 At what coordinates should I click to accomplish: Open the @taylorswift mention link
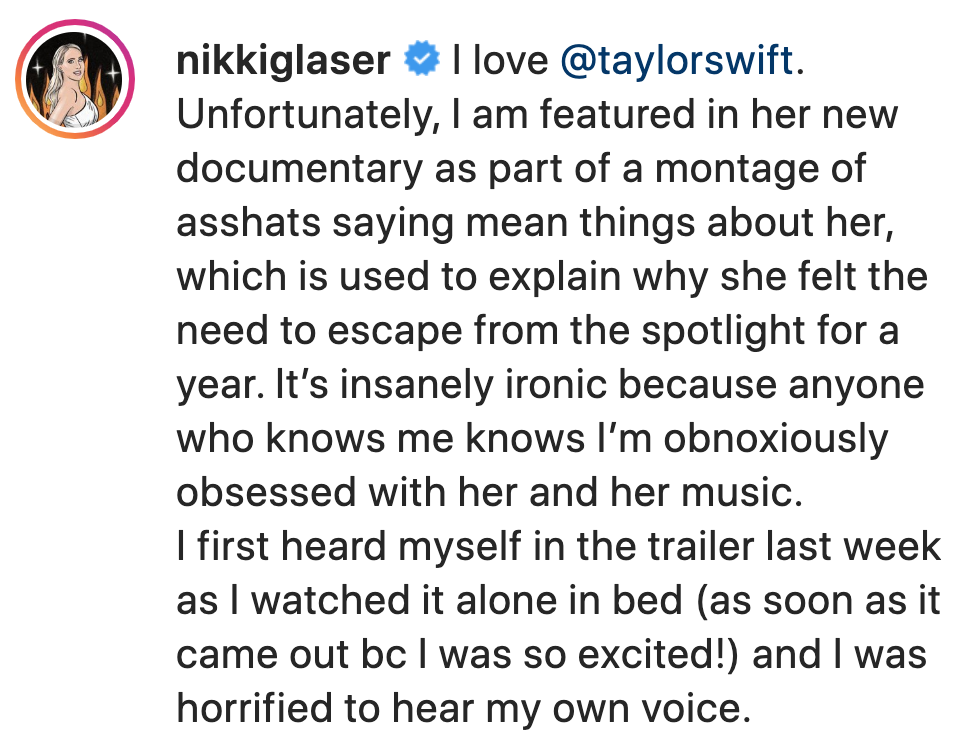pos(678,60)
